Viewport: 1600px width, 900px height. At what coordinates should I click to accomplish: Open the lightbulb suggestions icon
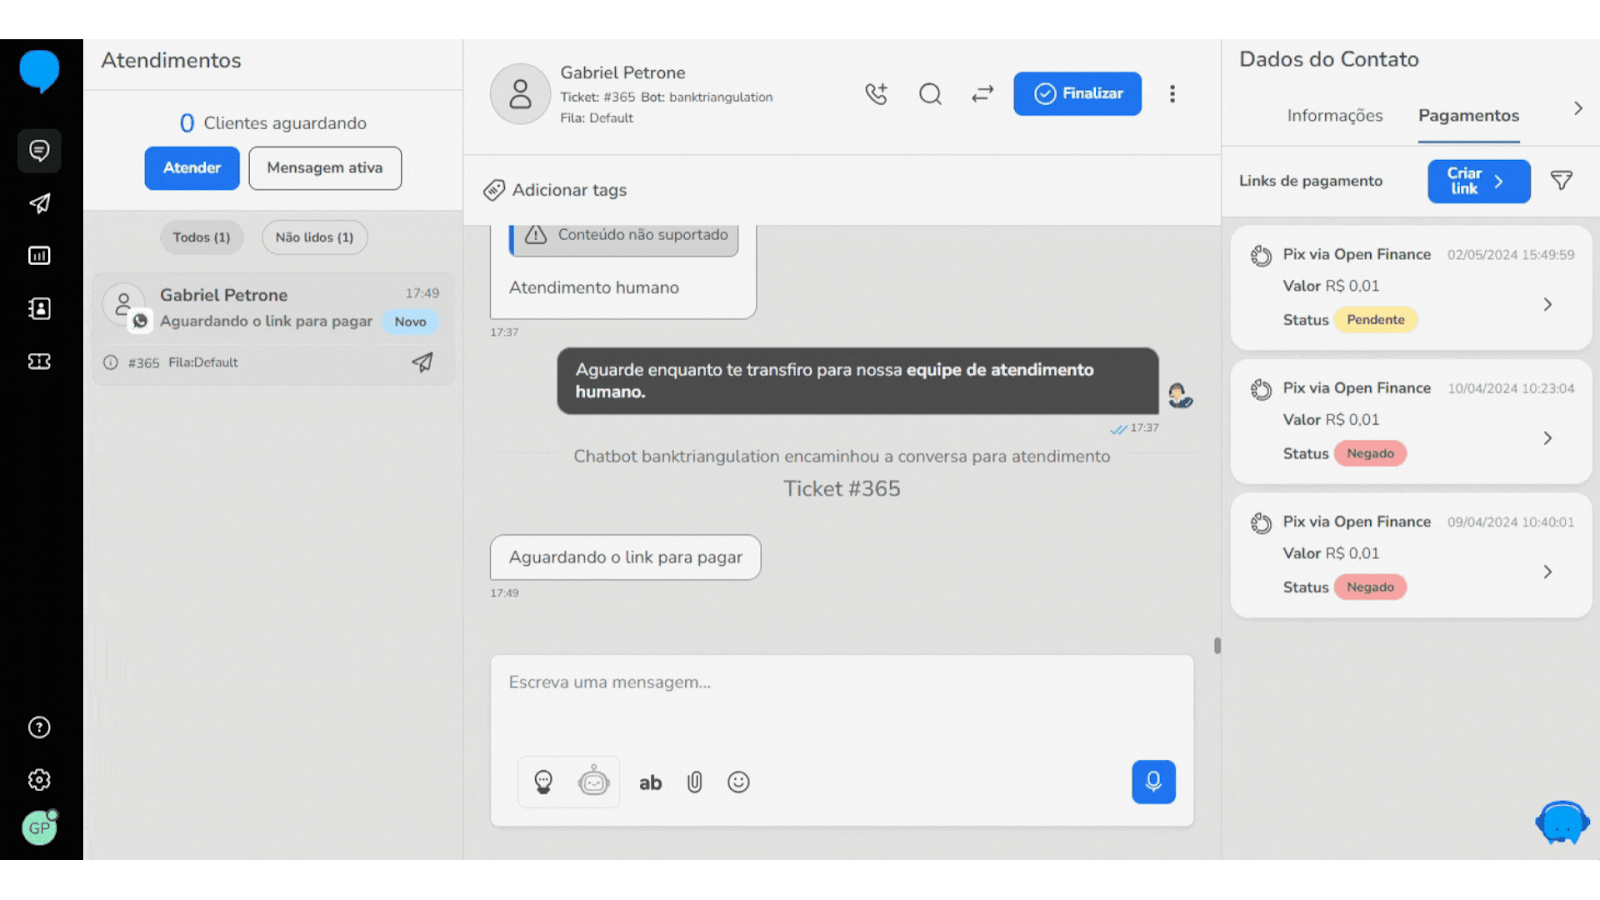click(543, 782)
